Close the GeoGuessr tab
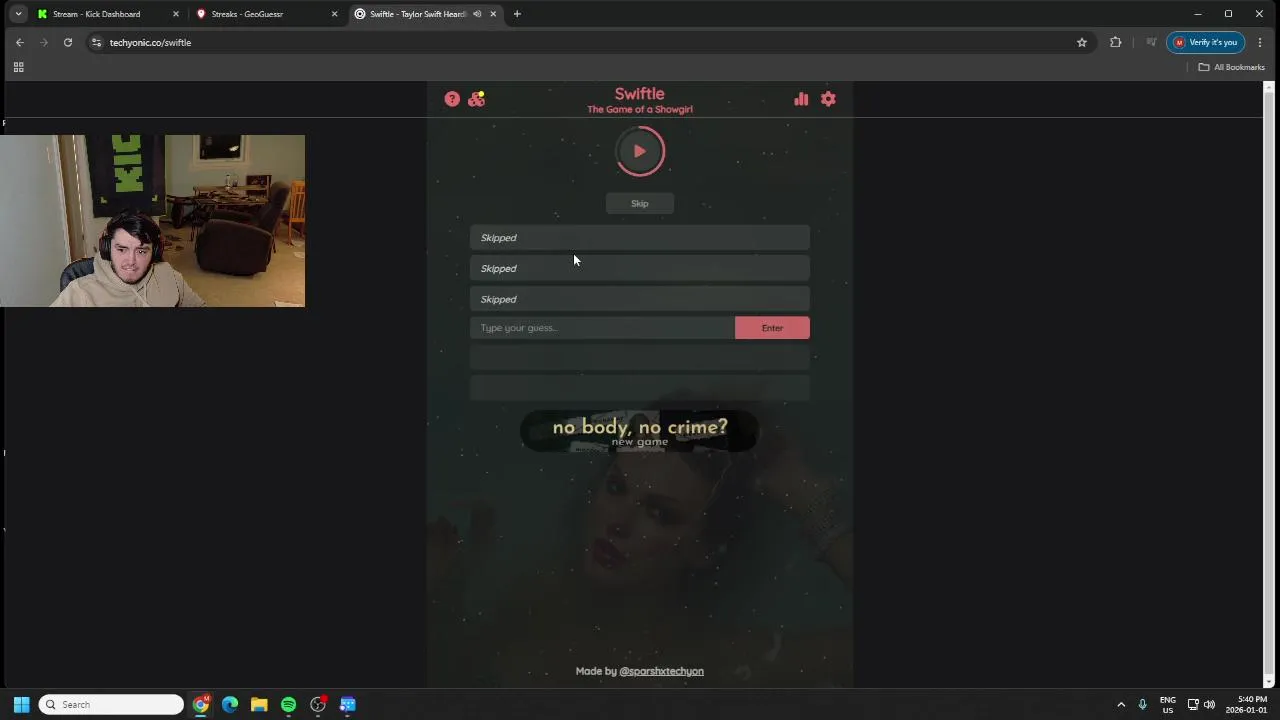 [x=334, y=14]
